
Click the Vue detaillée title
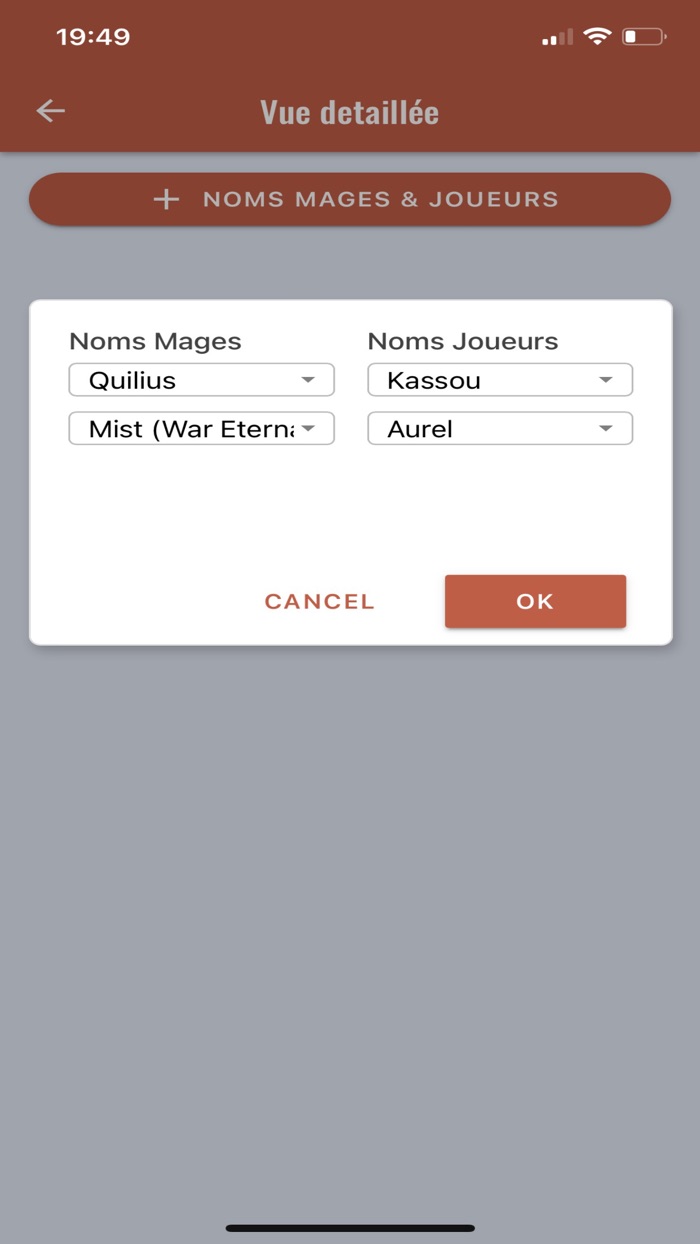349,110
